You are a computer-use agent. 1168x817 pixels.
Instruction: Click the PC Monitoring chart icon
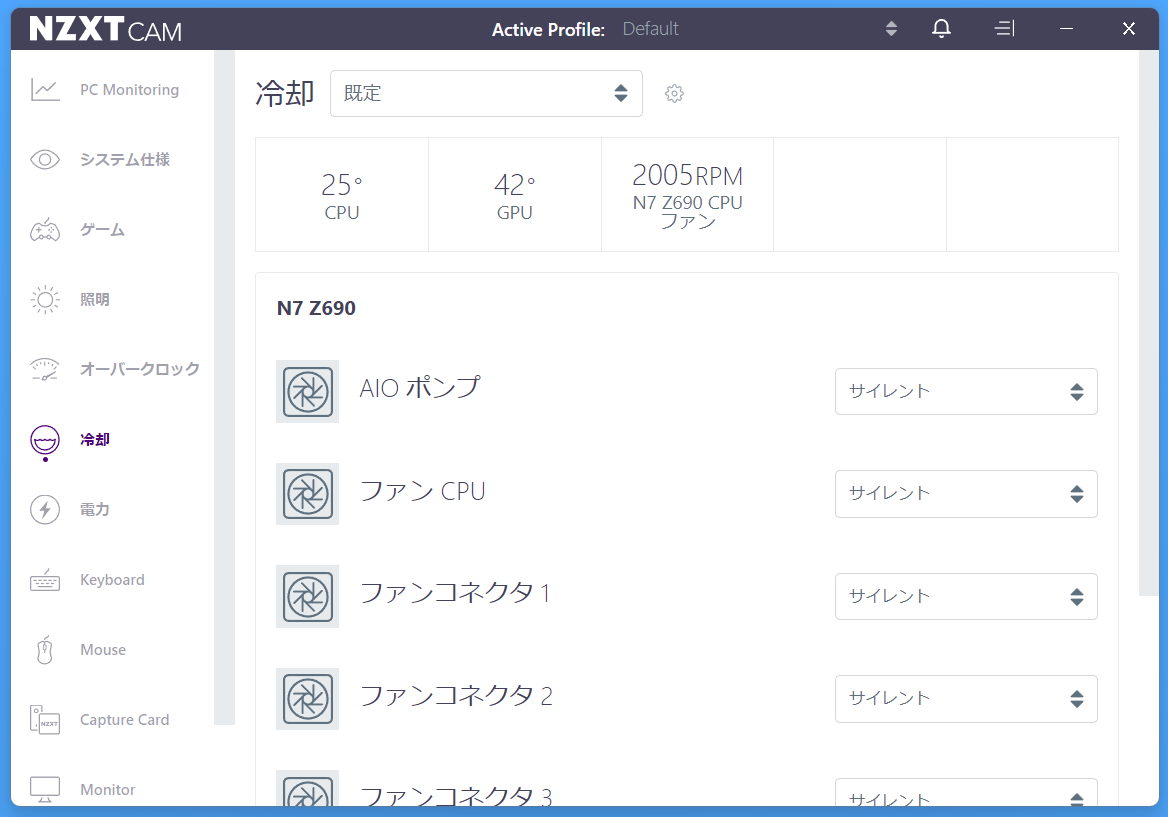tap(45, 89)
